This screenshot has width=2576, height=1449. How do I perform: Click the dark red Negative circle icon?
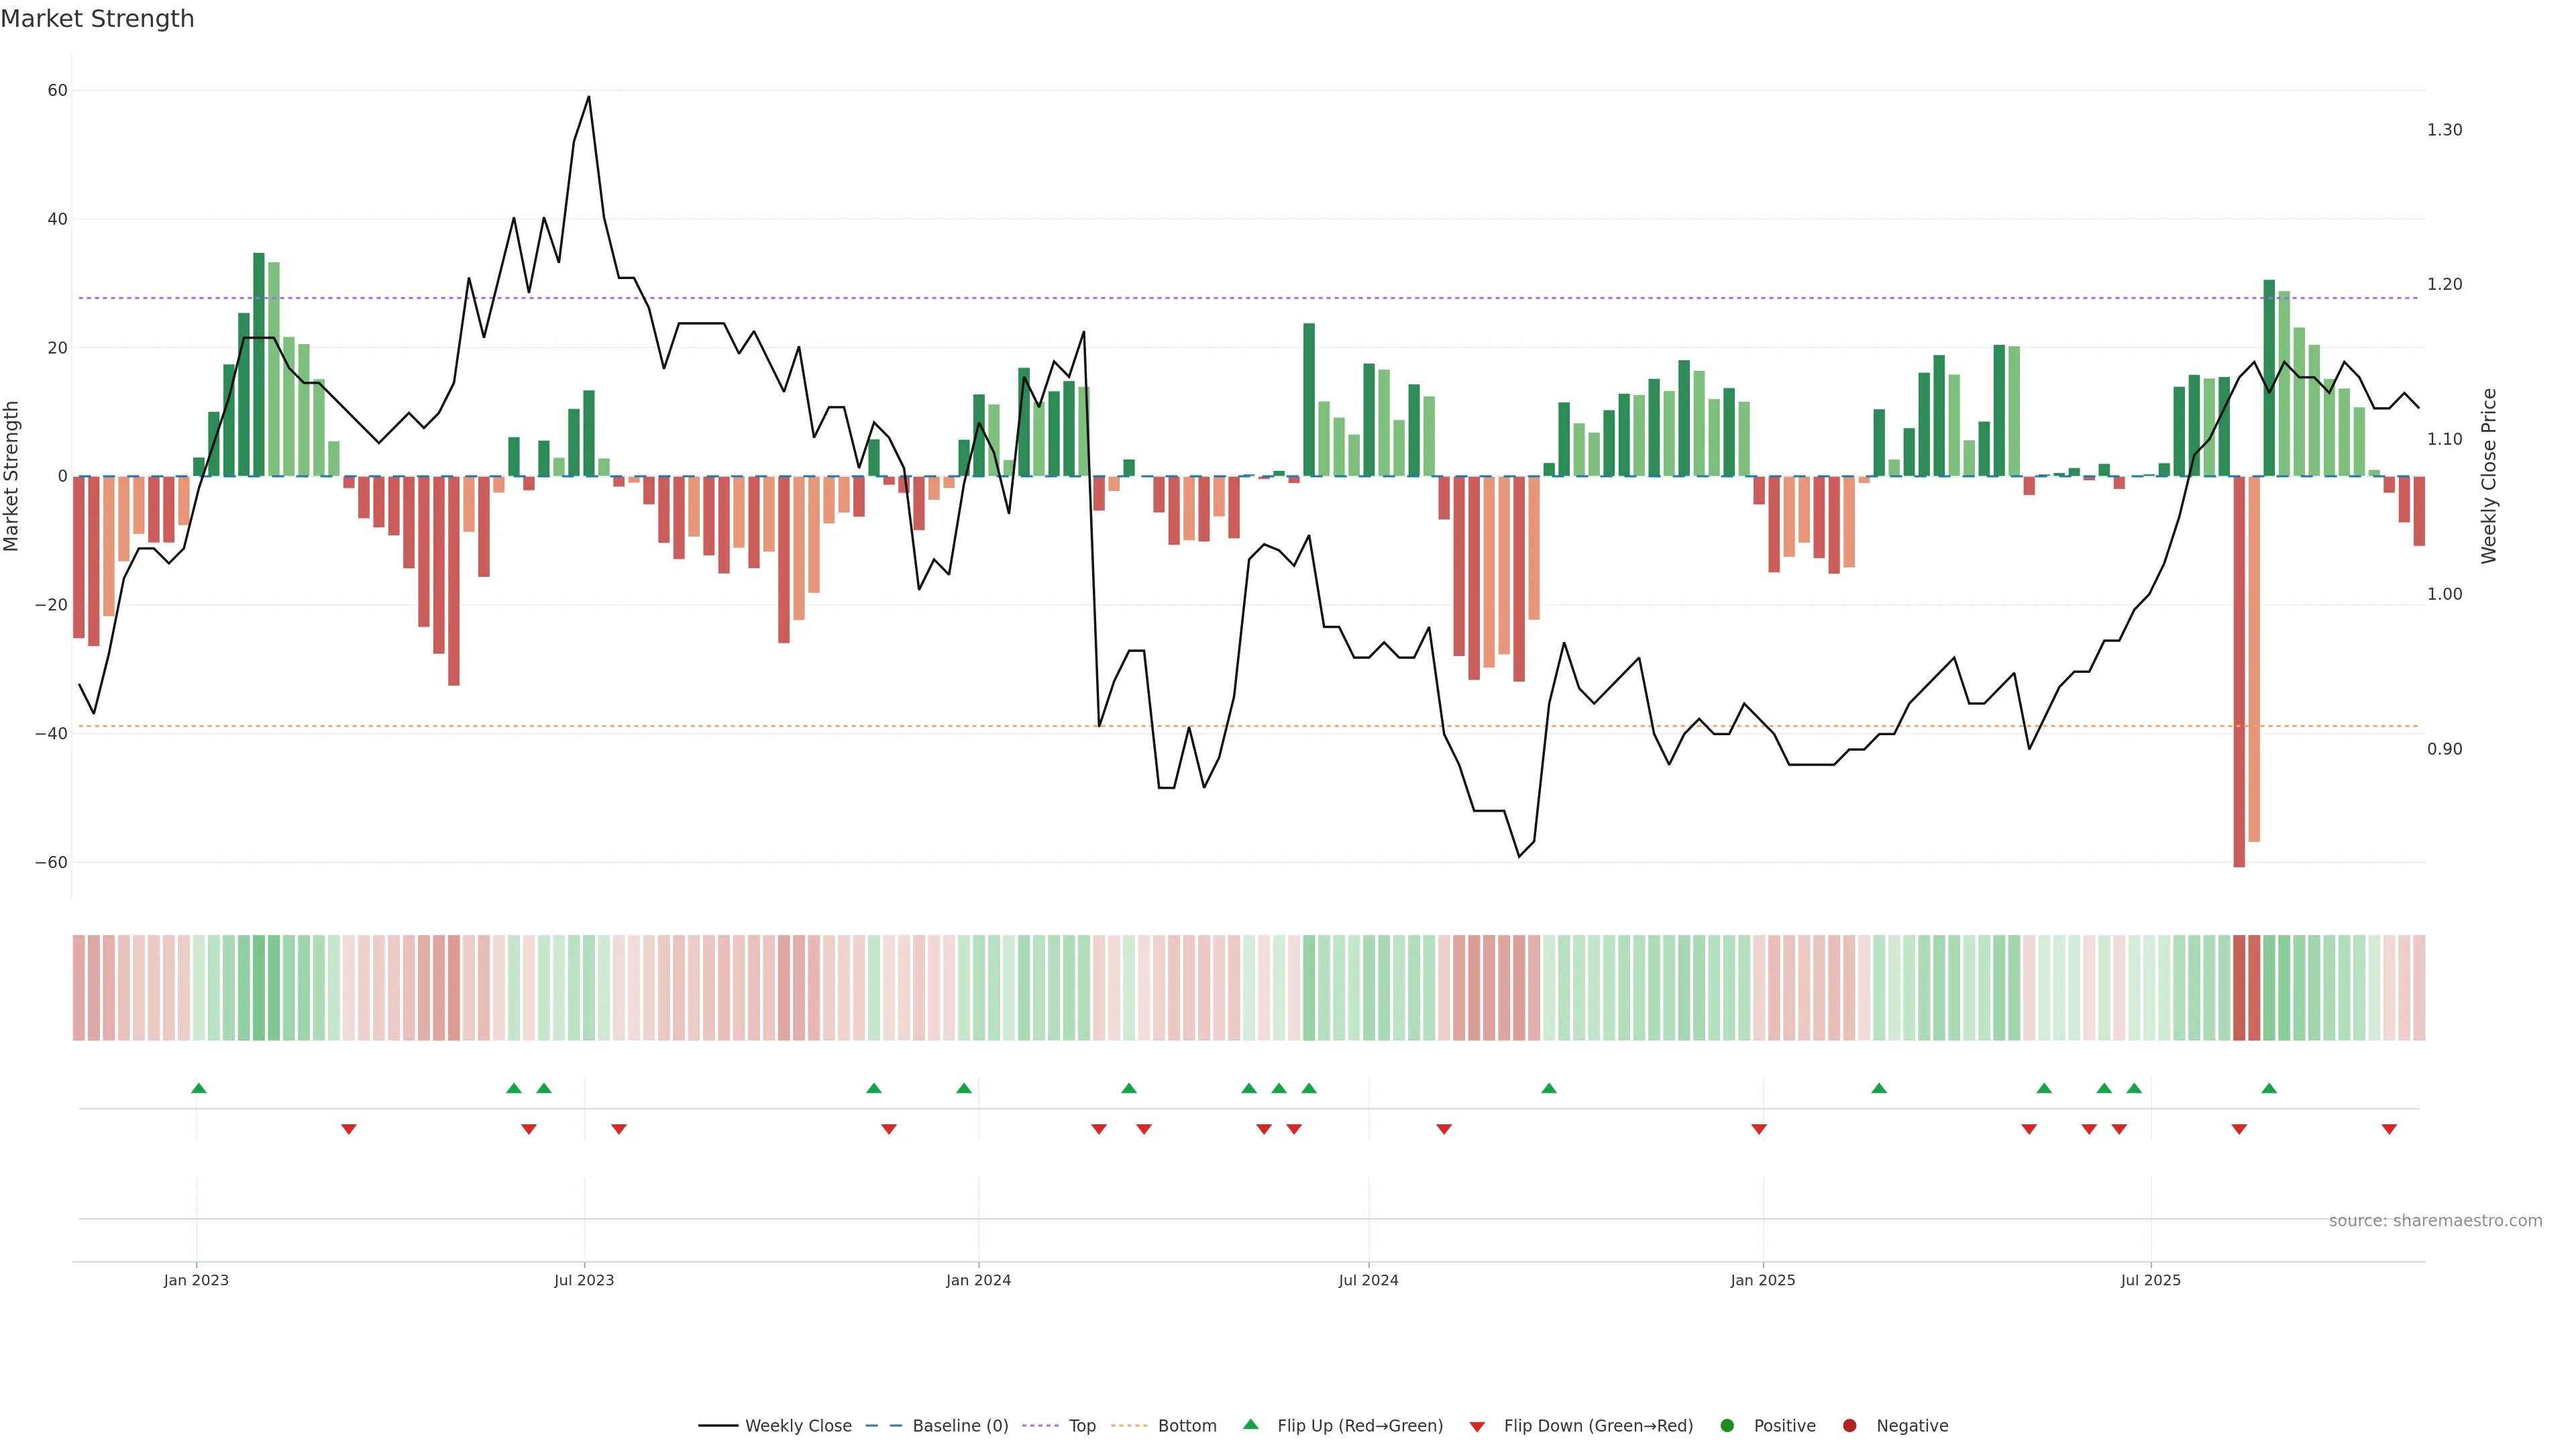pyautogui.click(x=1849, y=1425)
